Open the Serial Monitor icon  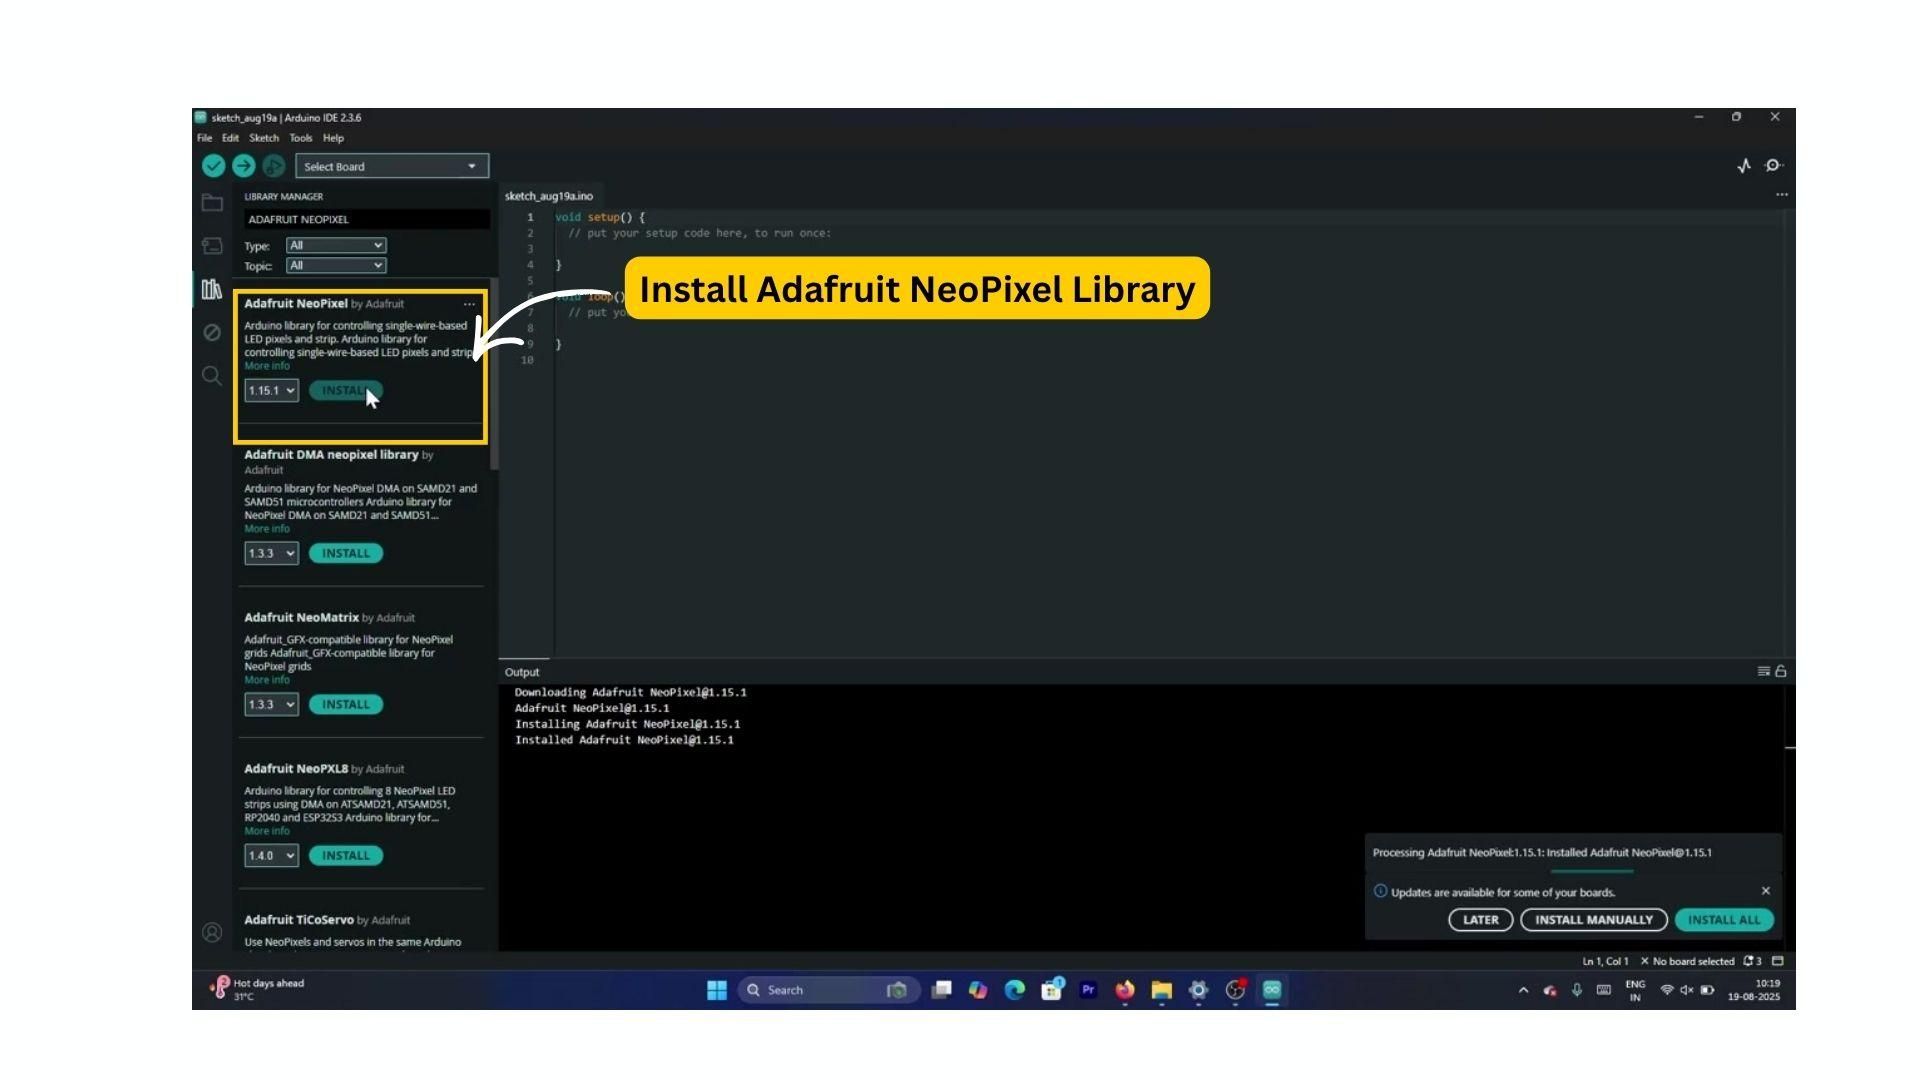(x=1774, y=166)
